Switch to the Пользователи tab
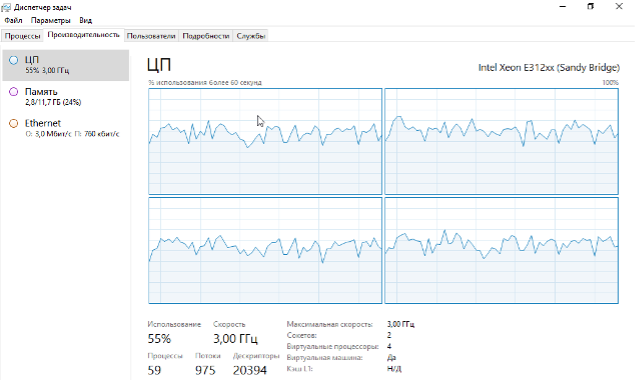Image resolution: width=636 pixels, height=380 pixels. (151, 36)
